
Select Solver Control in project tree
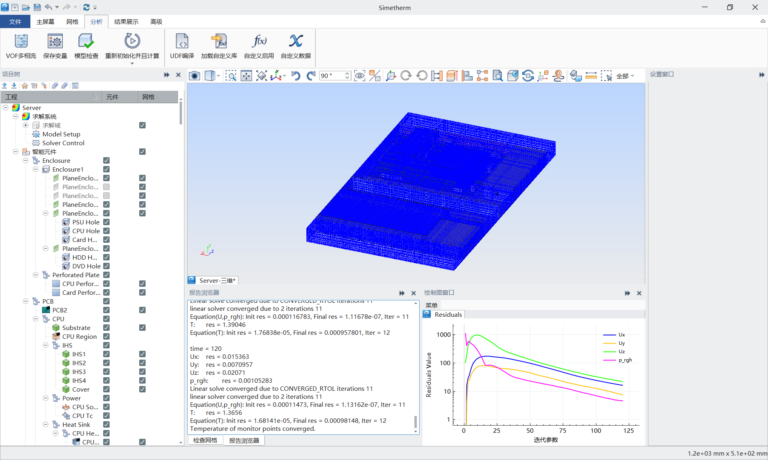point(63,143)
